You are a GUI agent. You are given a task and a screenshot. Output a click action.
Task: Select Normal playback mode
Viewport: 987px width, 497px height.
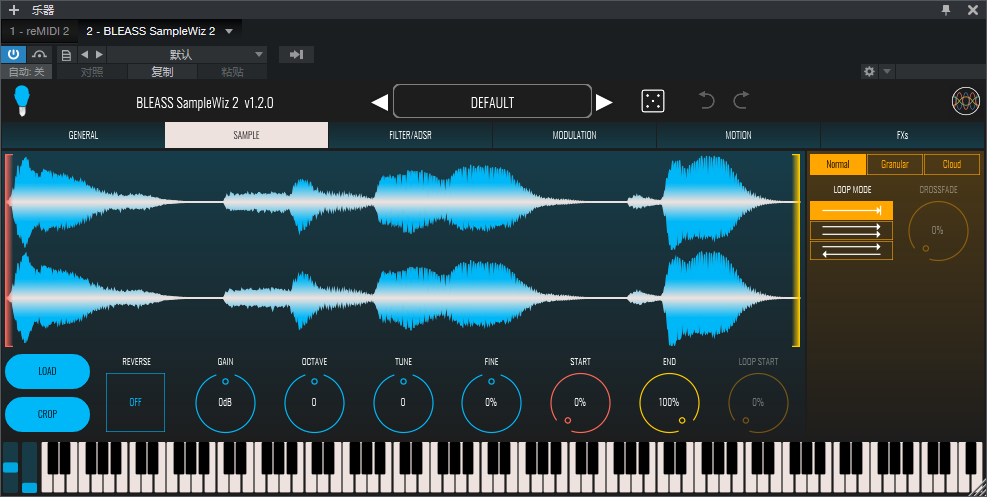[x=838, y=164]
